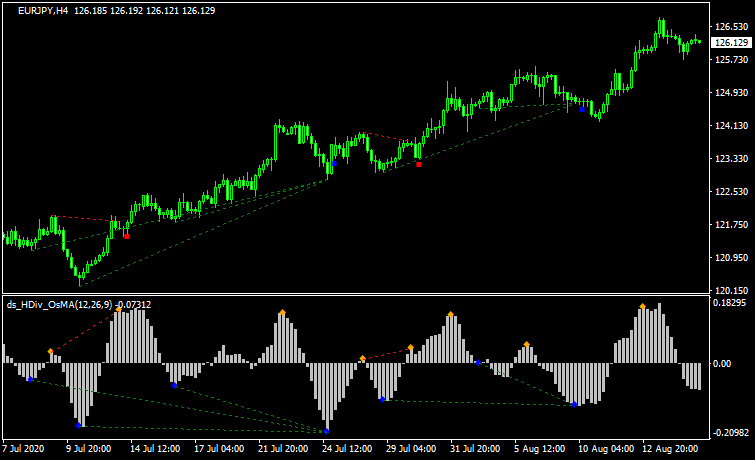Image resolution: width=755 pixels, height=460 pixels.
Task: Click the 5 Aug 12:00 time label
Action: click(539, 450)
